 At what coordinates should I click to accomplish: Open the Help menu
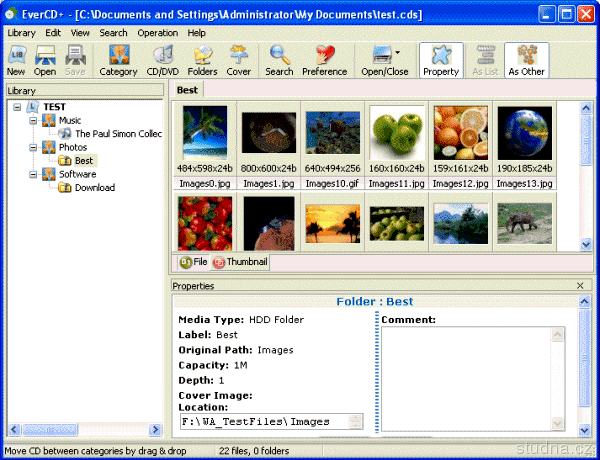click(197, 33)
